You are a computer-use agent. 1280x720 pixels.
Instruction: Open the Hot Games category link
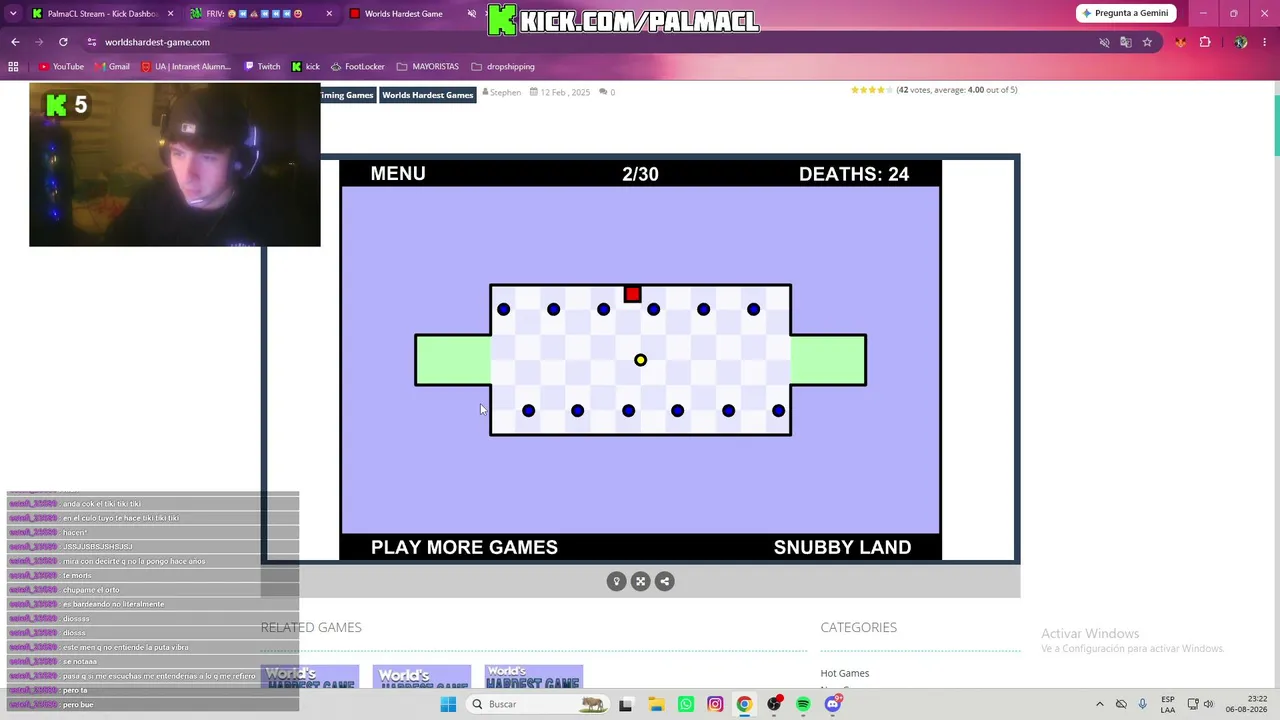click(x=845, y=673)
